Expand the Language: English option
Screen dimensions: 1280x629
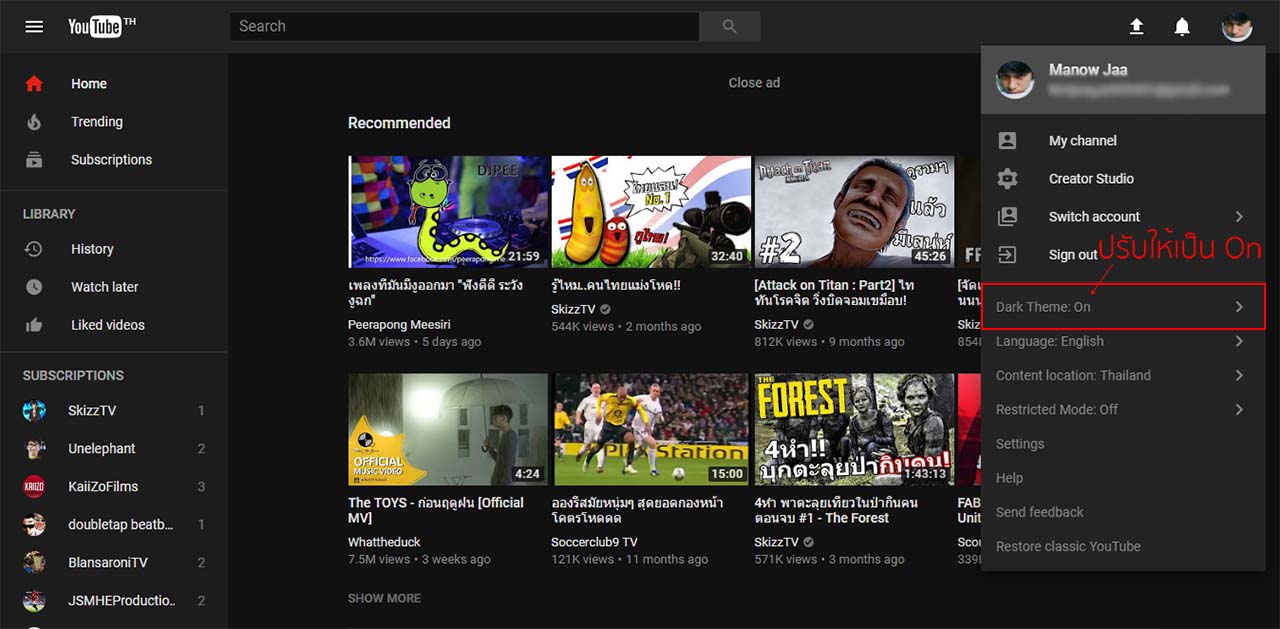[x=1122, y=341]
